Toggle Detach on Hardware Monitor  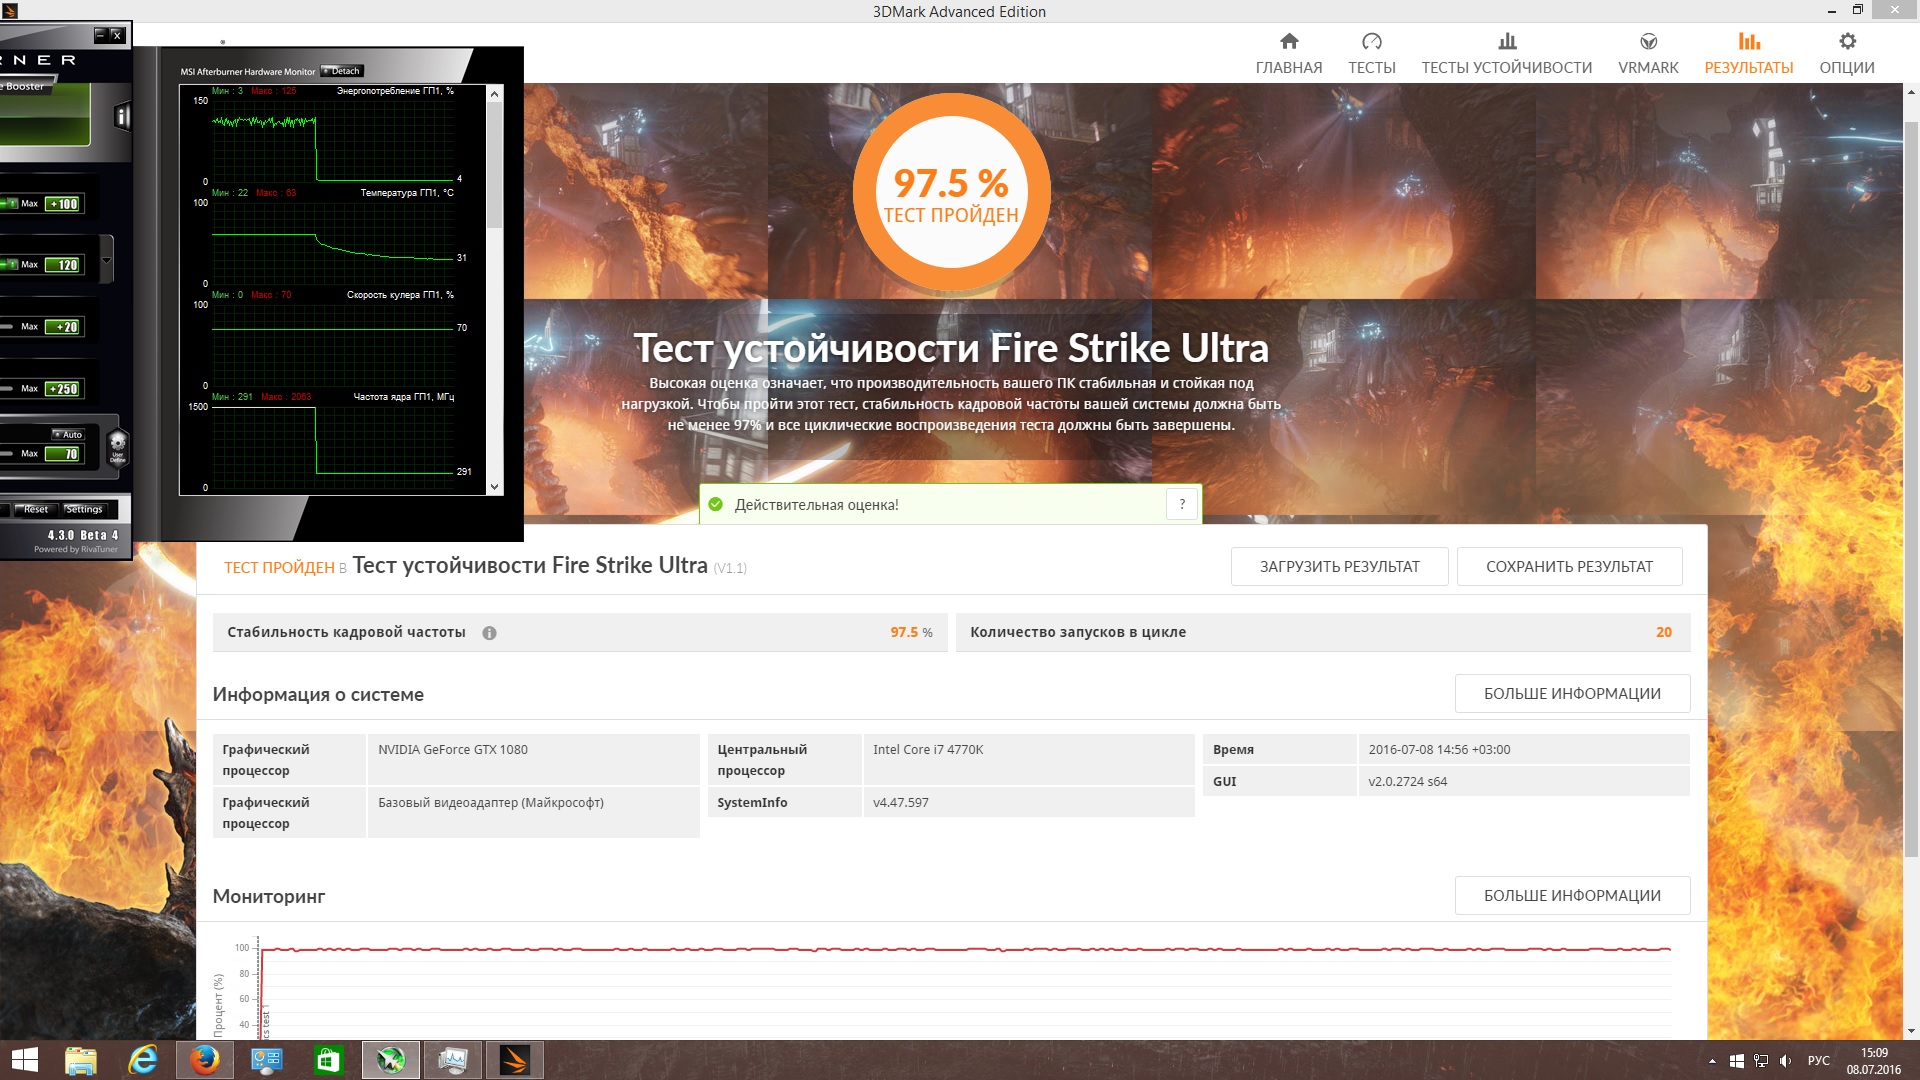[x=342, y=71]
